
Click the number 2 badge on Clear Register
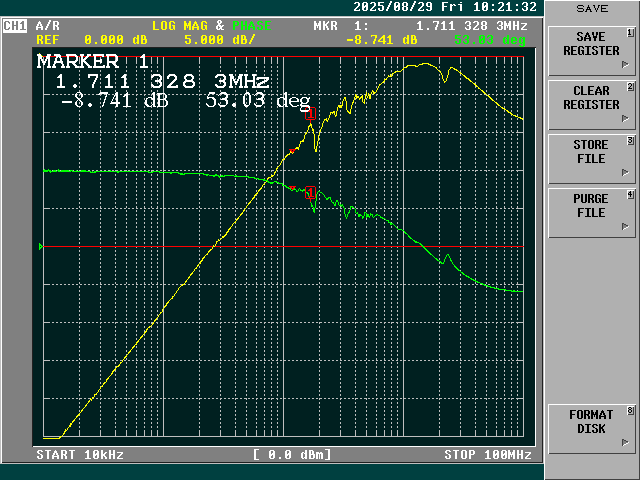click(630, 88)
